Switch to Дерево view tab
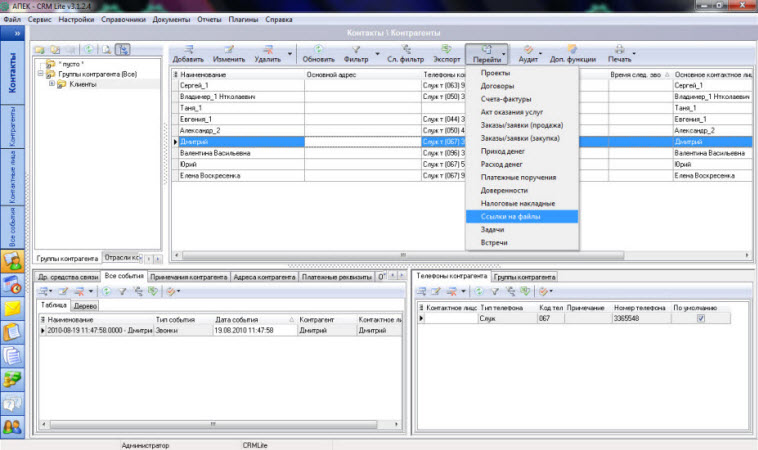This screenshot has width=758, height=450. 85,306
